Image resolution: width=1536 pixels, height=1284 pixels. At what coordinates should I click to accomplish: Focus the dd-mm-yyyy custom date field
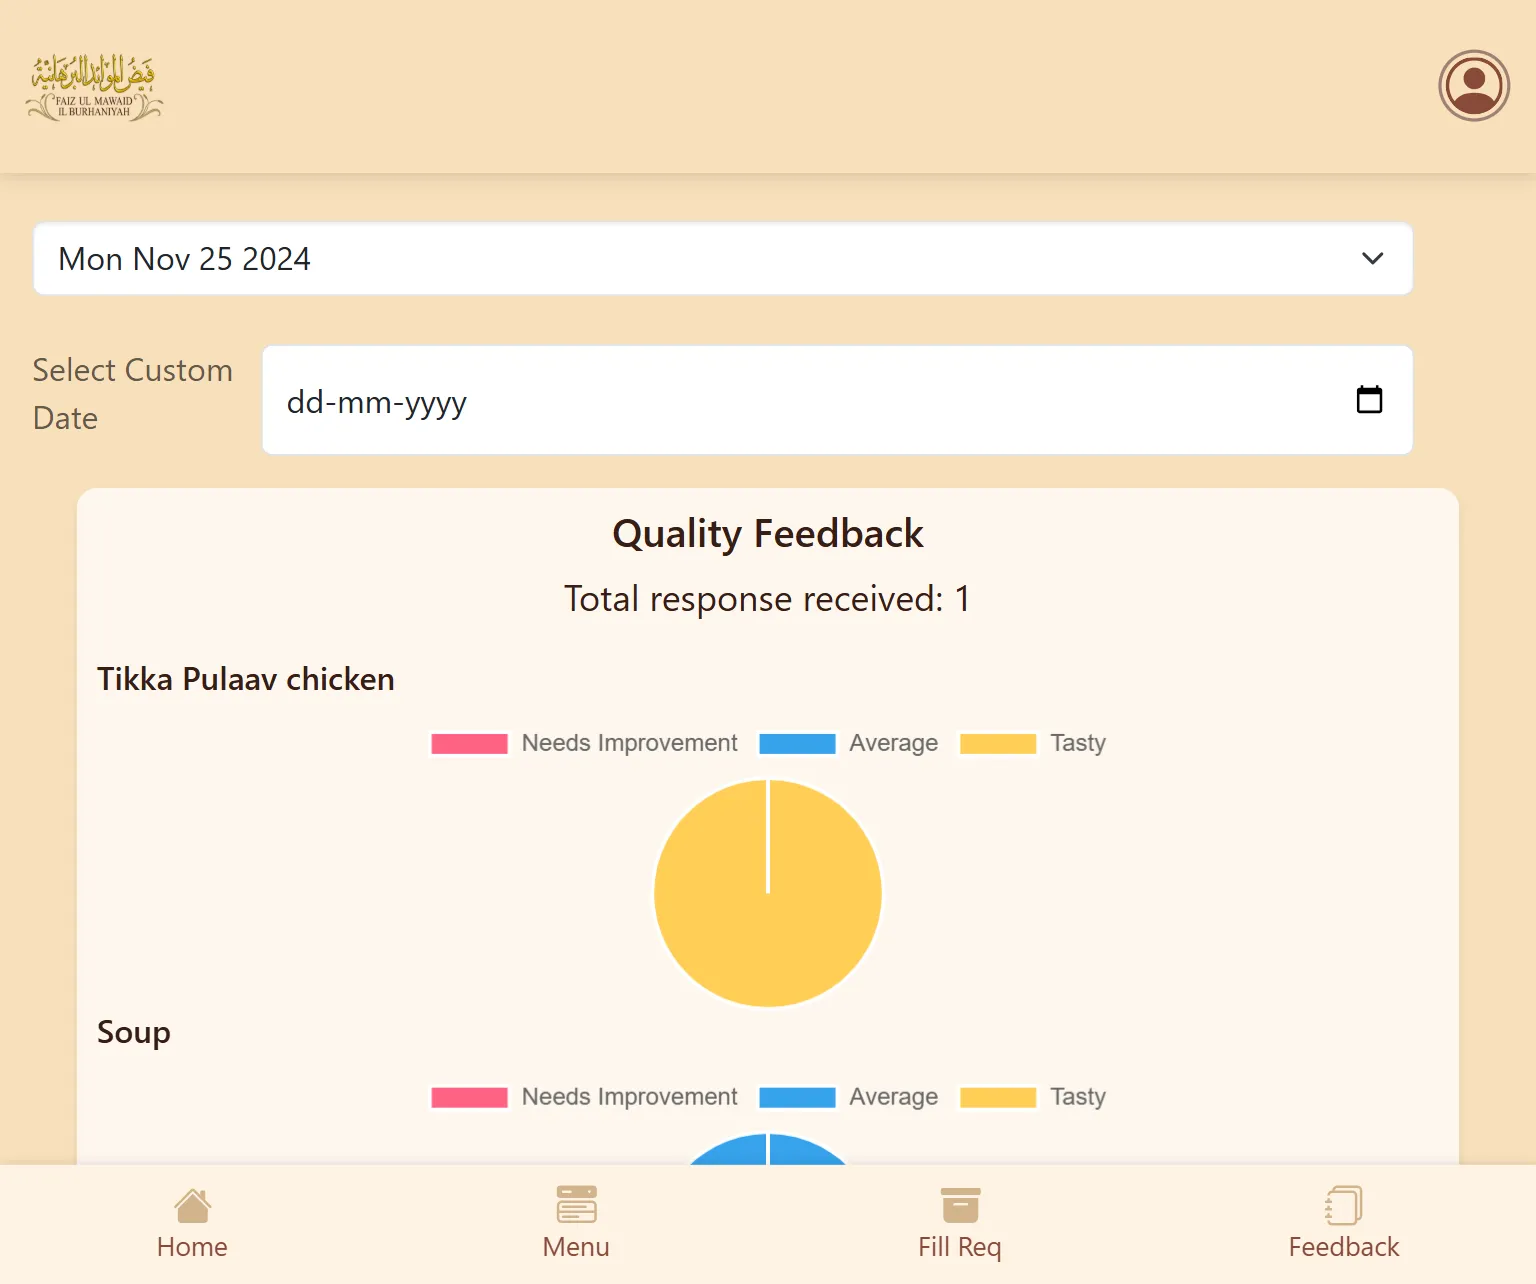(837, 400)
